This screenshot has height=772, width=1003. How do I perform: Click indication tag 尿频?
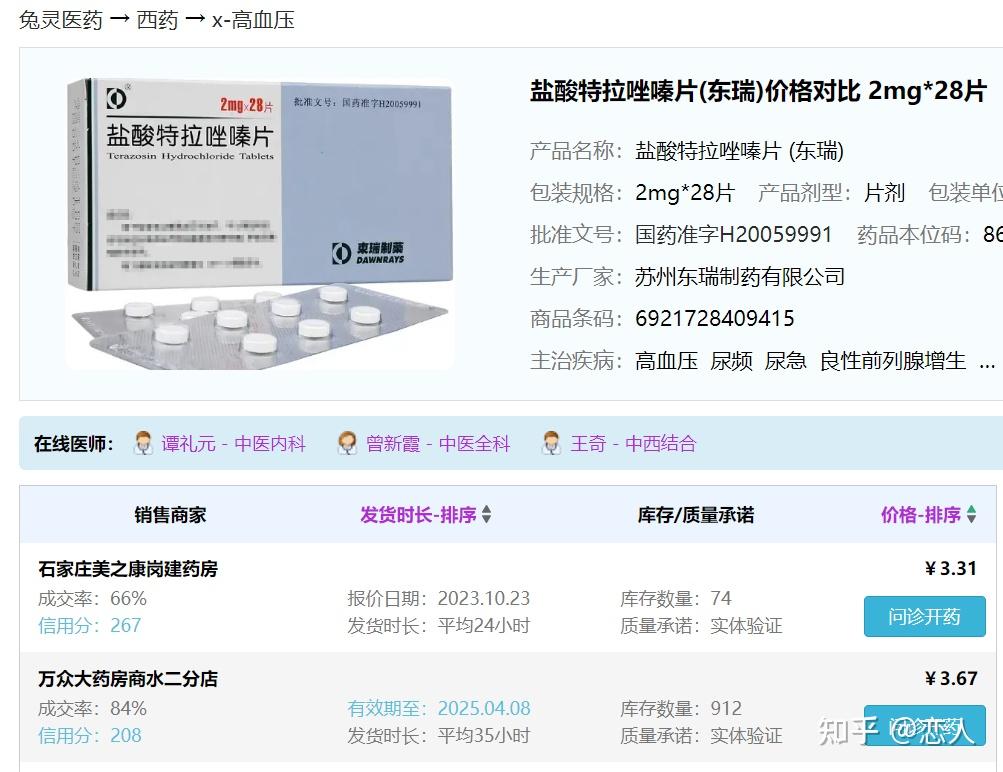point(731,361)
